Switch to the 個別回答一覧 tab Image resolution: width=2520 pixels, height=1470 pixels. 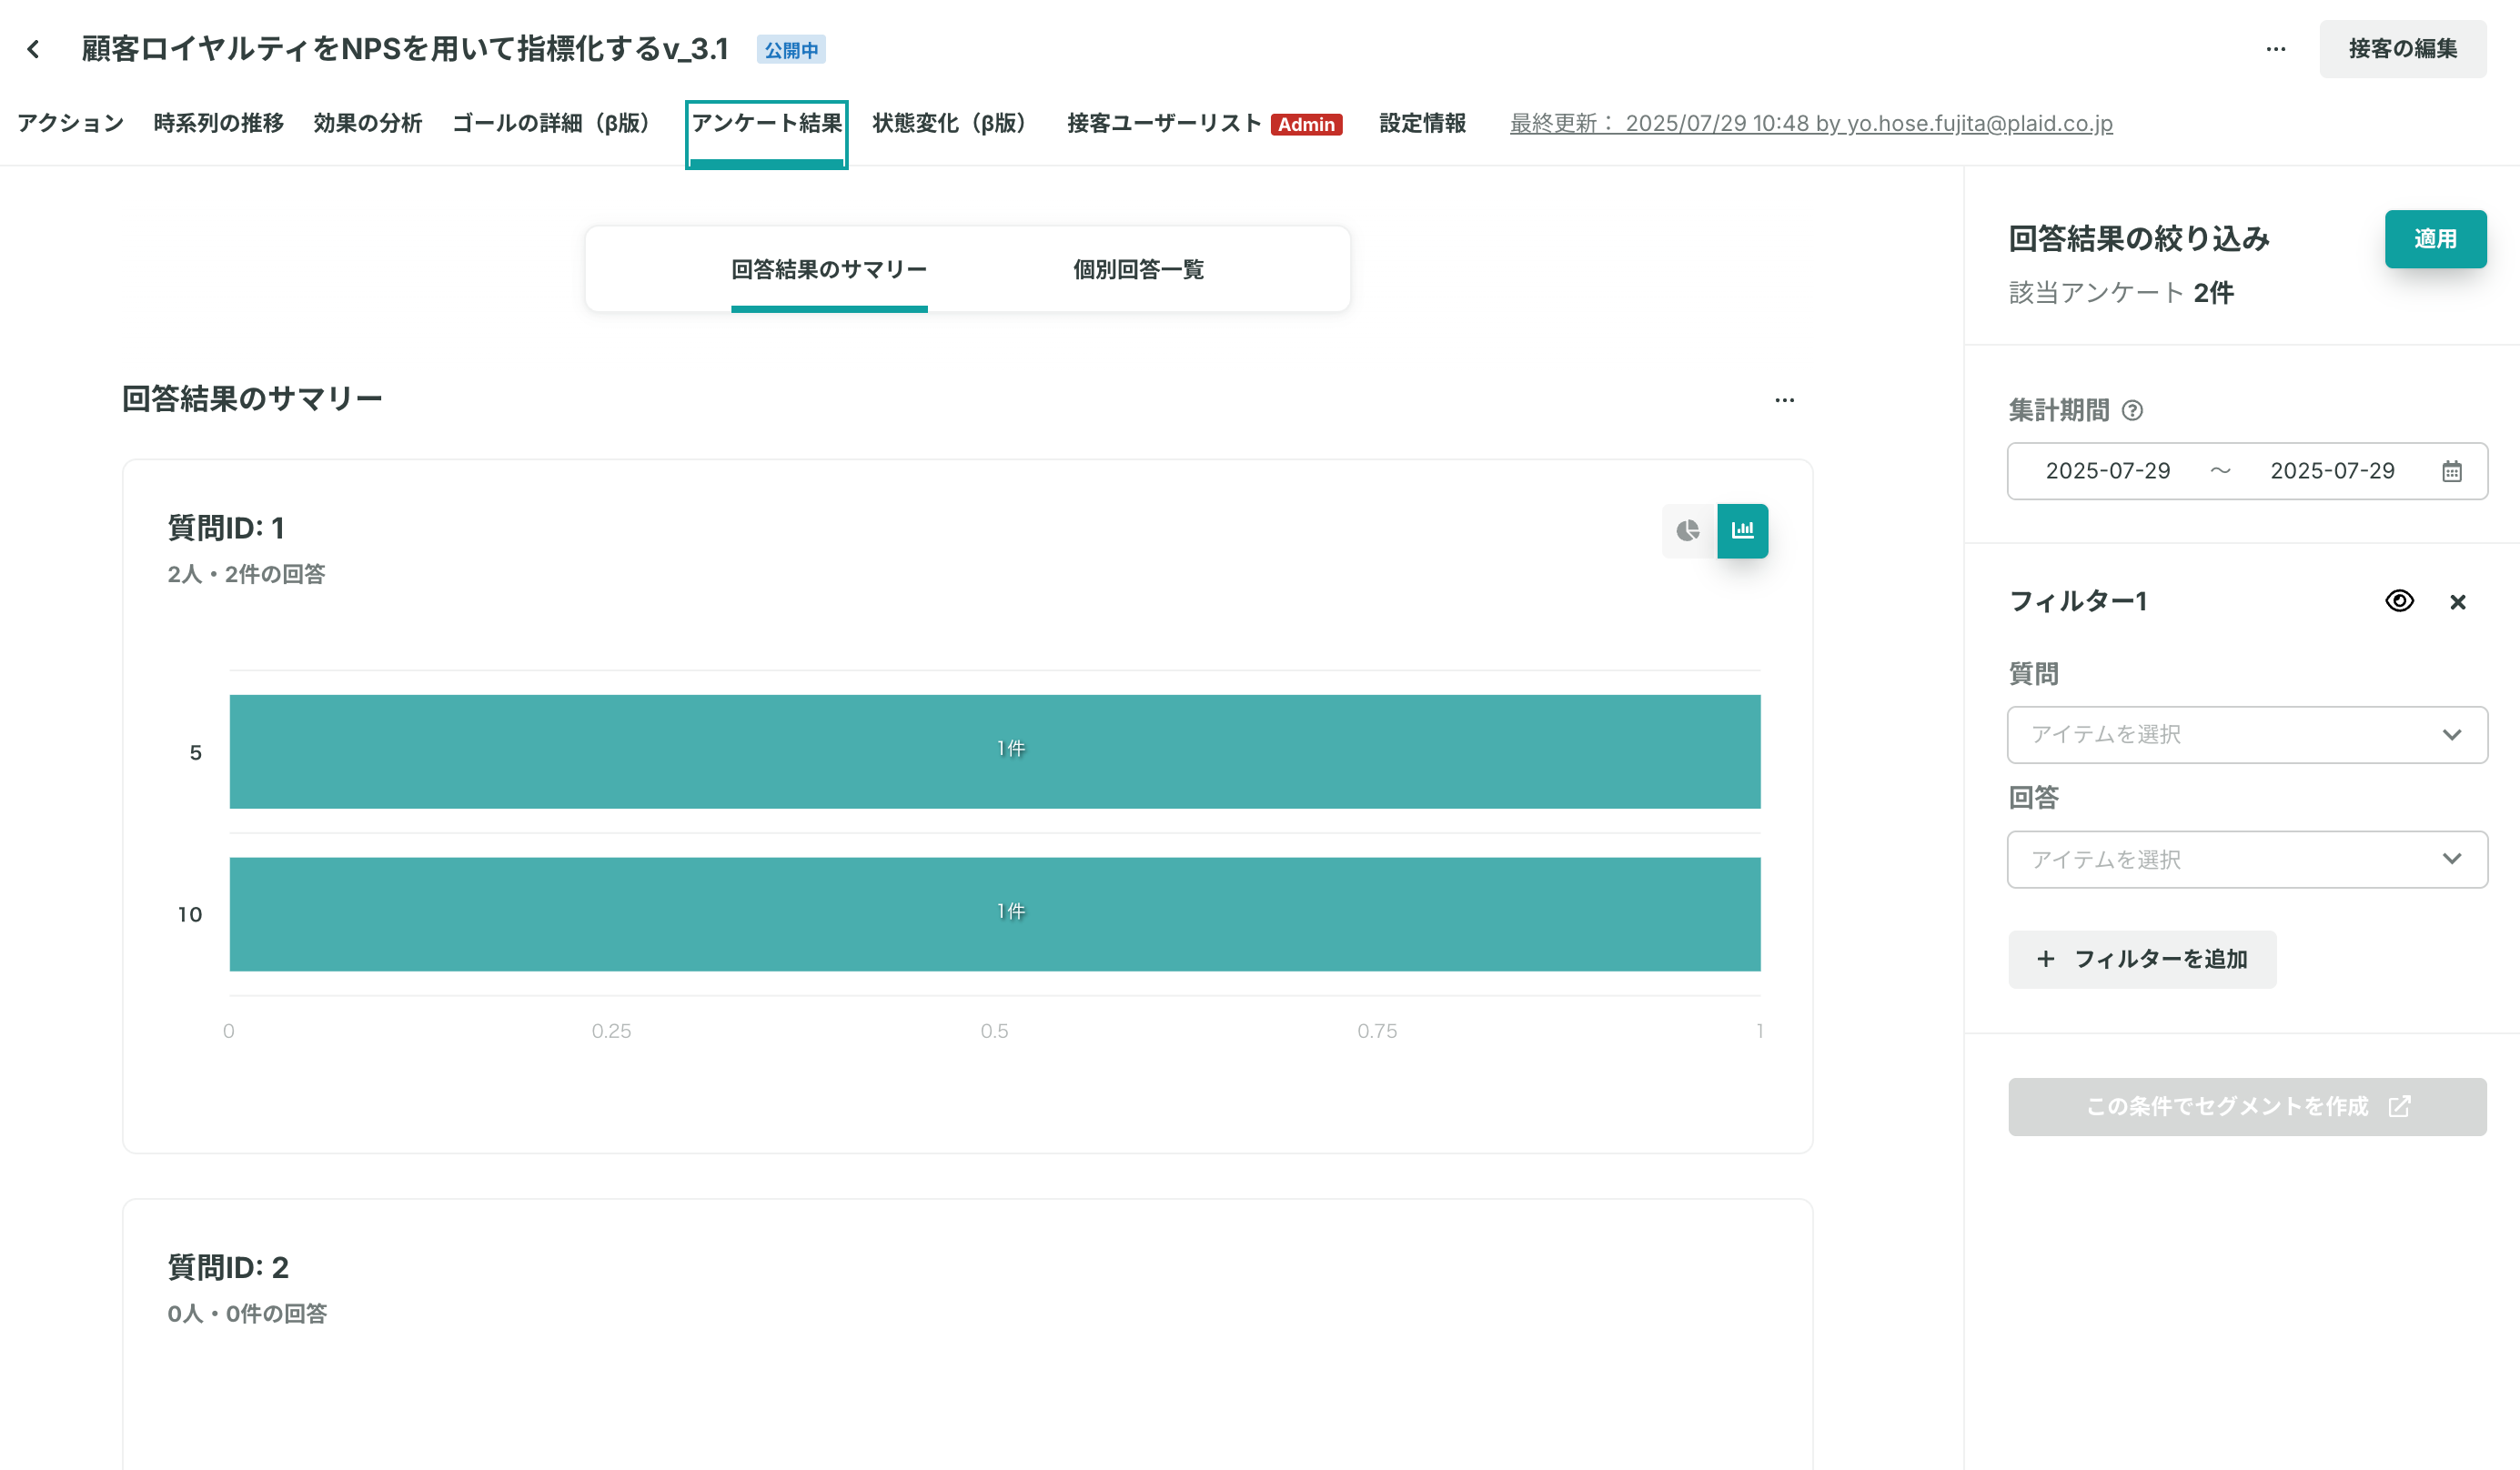[x=1138, y=269]
